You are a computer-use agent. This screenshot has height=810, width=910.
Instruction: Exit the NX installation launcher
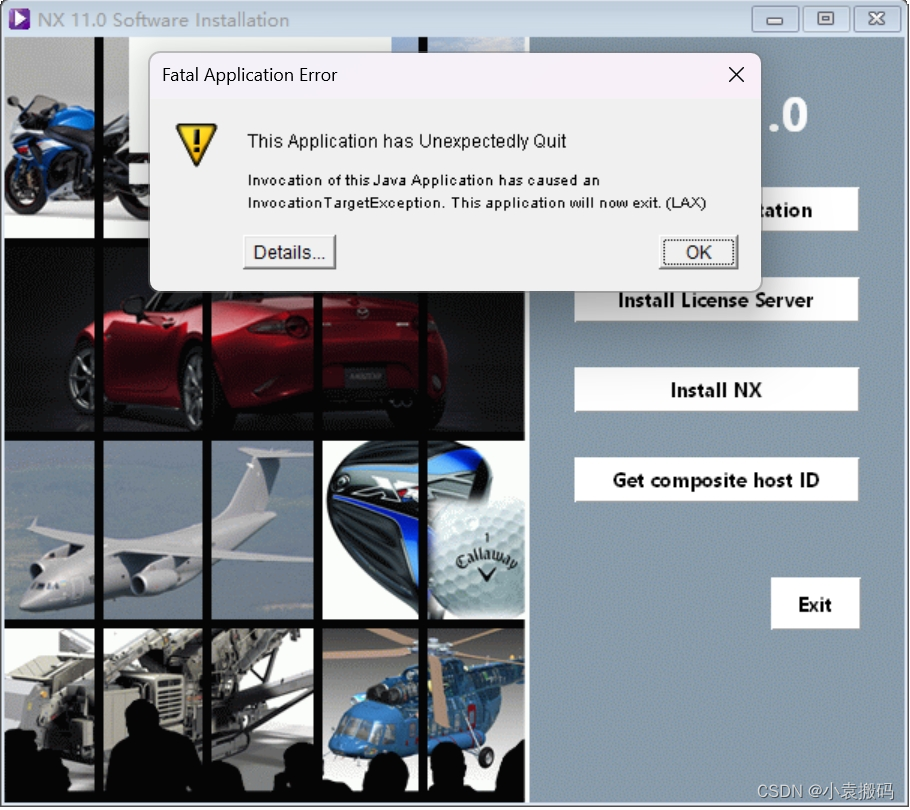coord(815,604)
